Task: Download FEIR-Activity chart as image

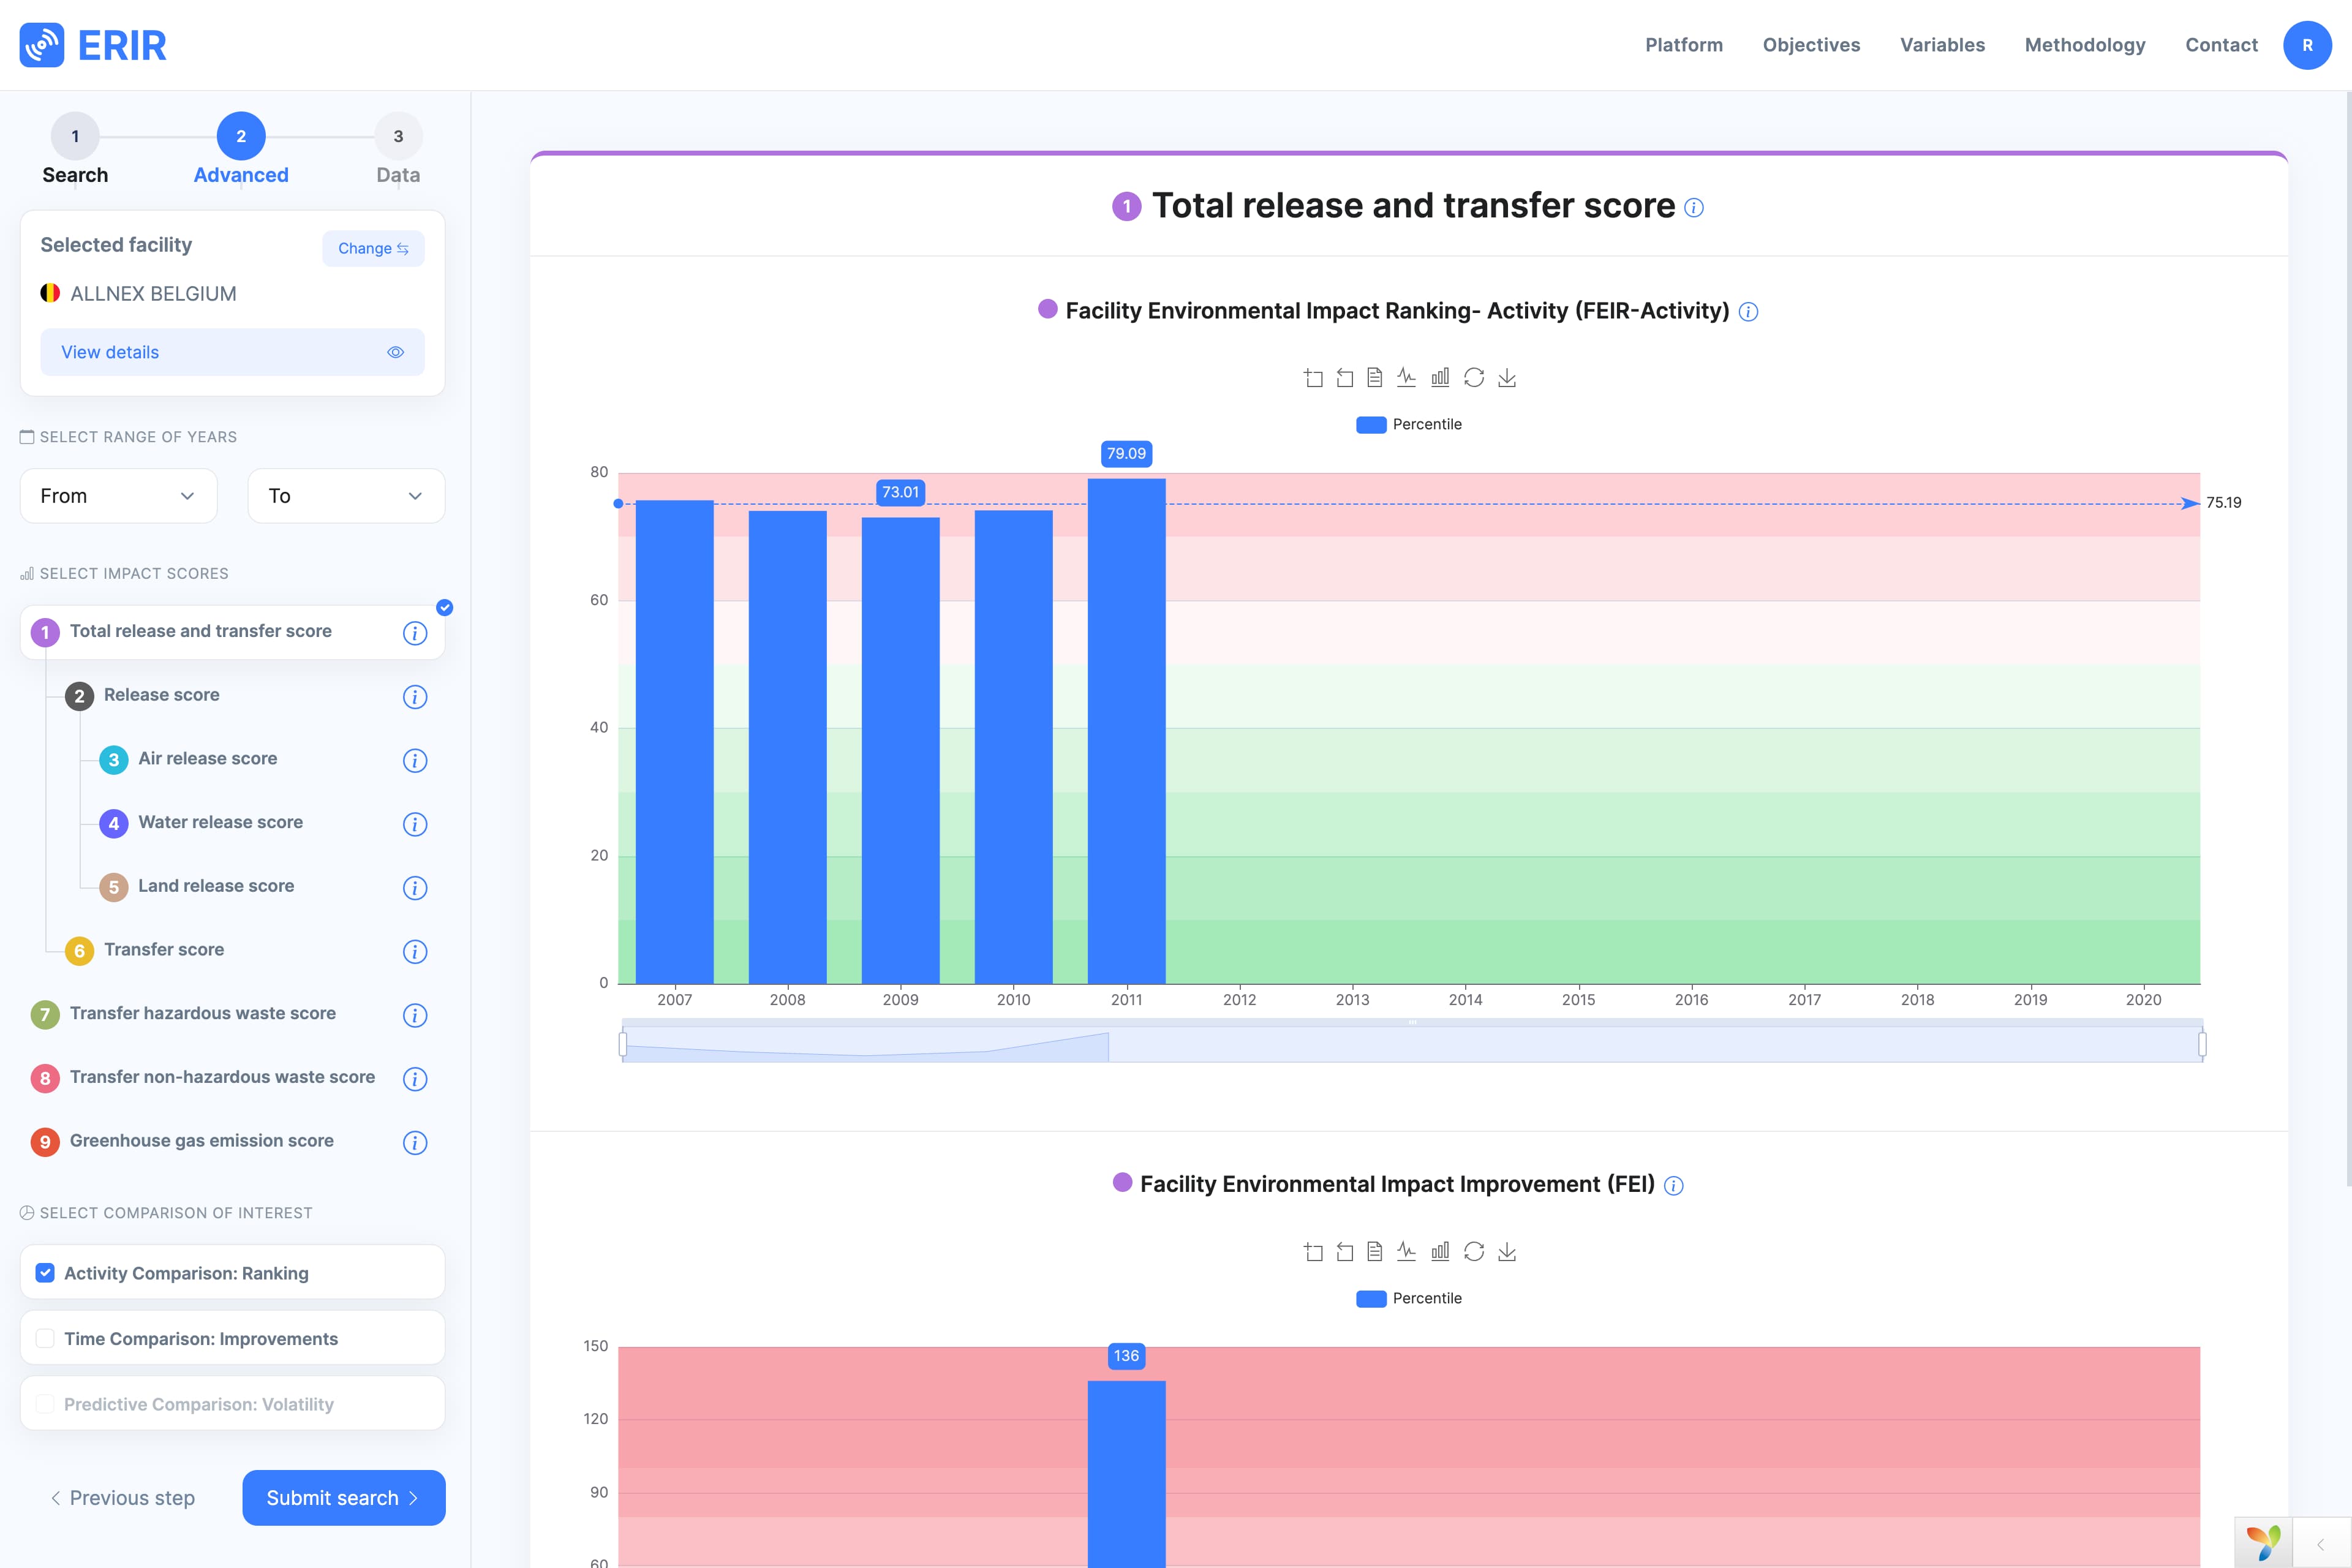Action: 1507,377
